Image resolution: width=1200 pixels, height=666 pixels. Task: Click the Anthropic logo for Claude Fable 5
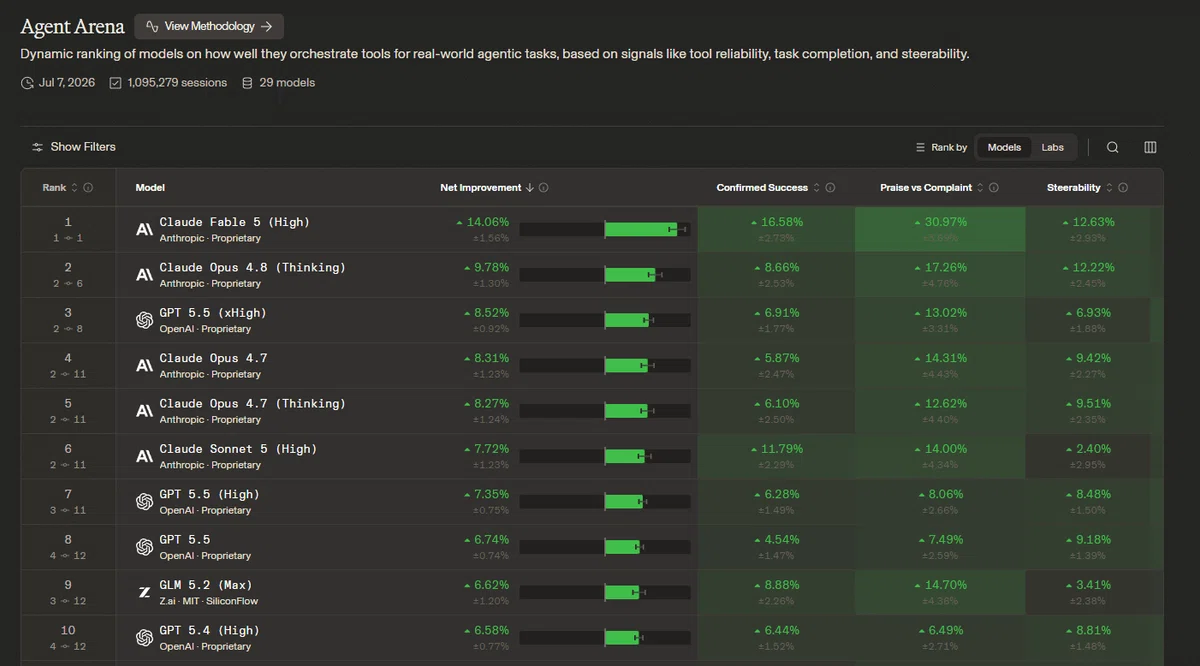click(x=144, y=229)
